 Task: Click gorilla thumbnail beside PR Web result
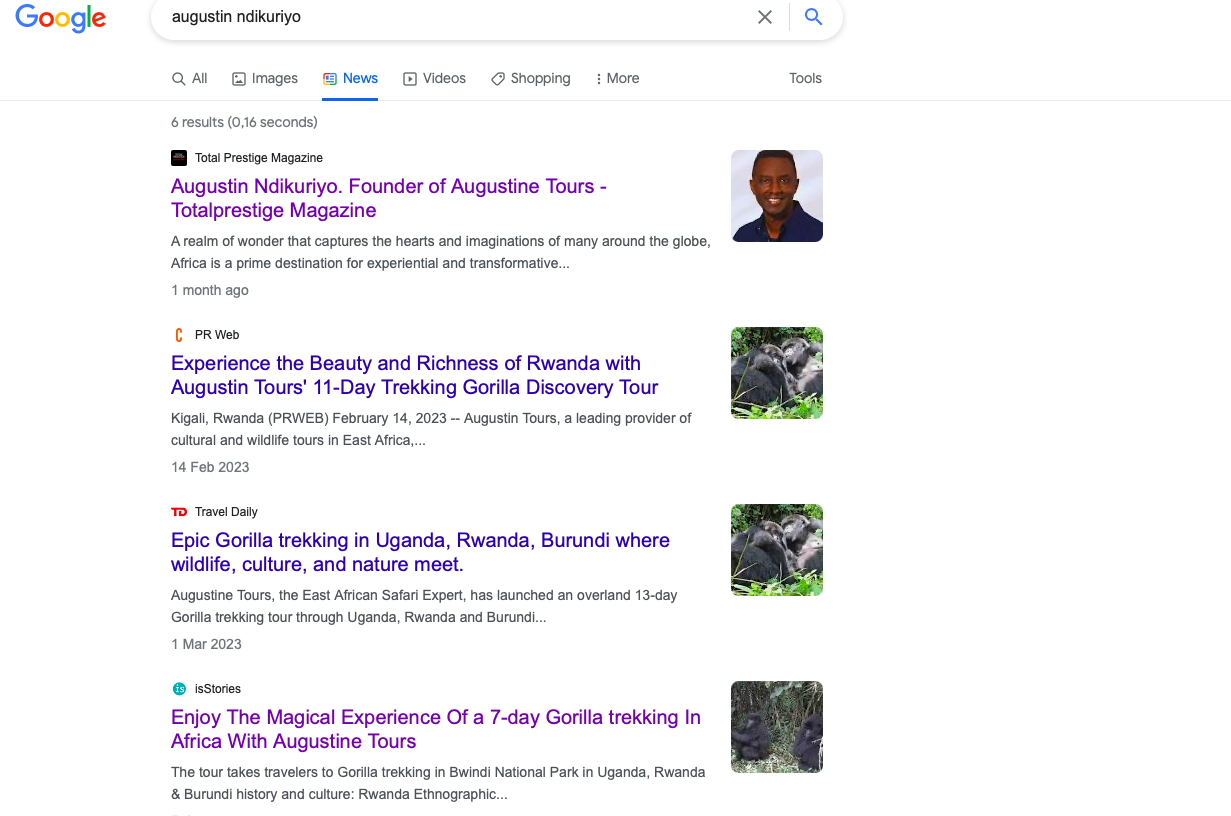(777, 373)
